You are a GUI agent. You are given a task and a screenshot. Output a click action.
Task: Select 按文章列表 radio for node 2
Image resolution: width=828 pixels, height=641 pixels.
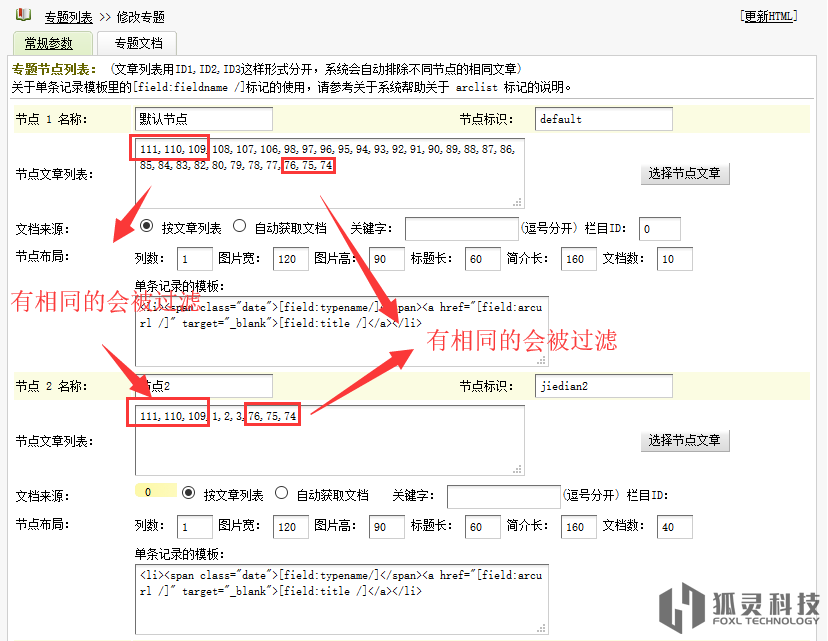click(190, 493)
